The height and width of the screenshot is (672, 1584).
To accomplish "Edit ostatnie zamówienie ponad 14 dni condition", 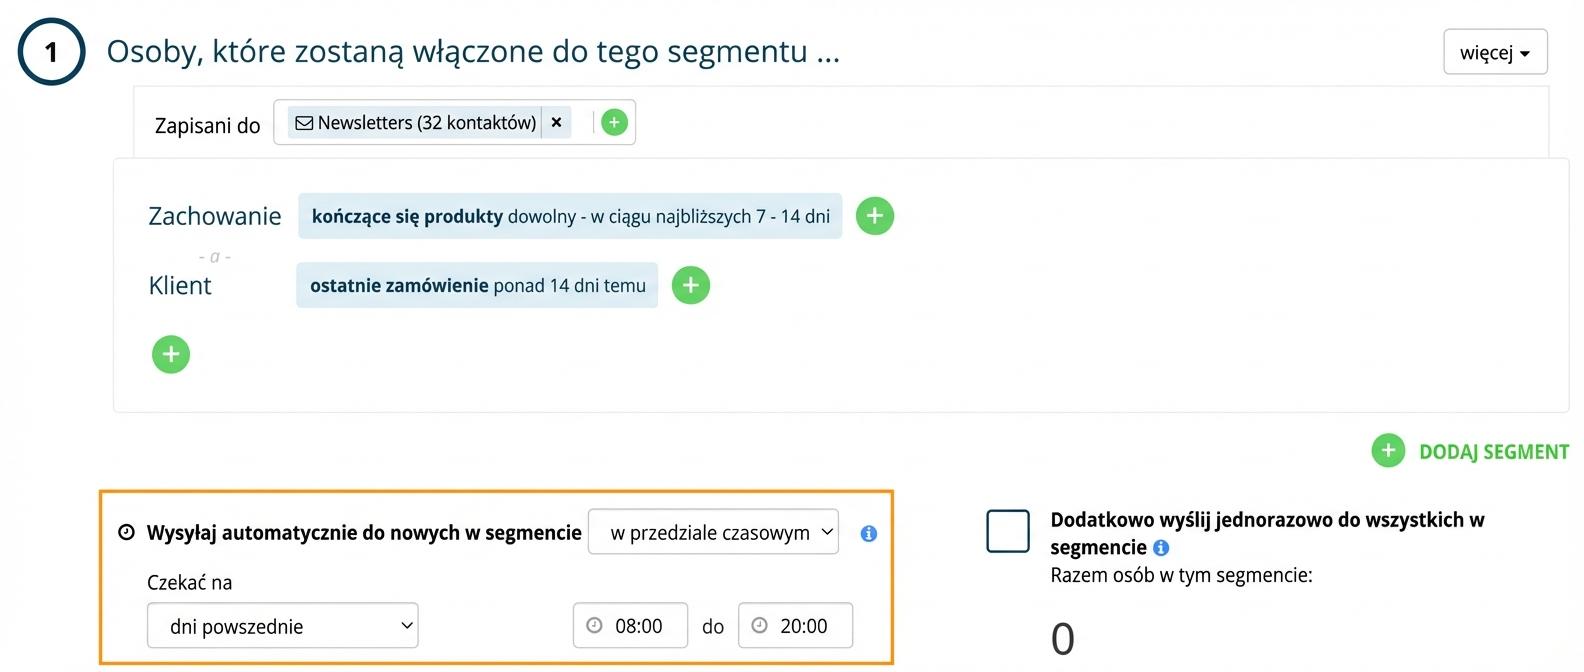I will click(x=477, y=286).
